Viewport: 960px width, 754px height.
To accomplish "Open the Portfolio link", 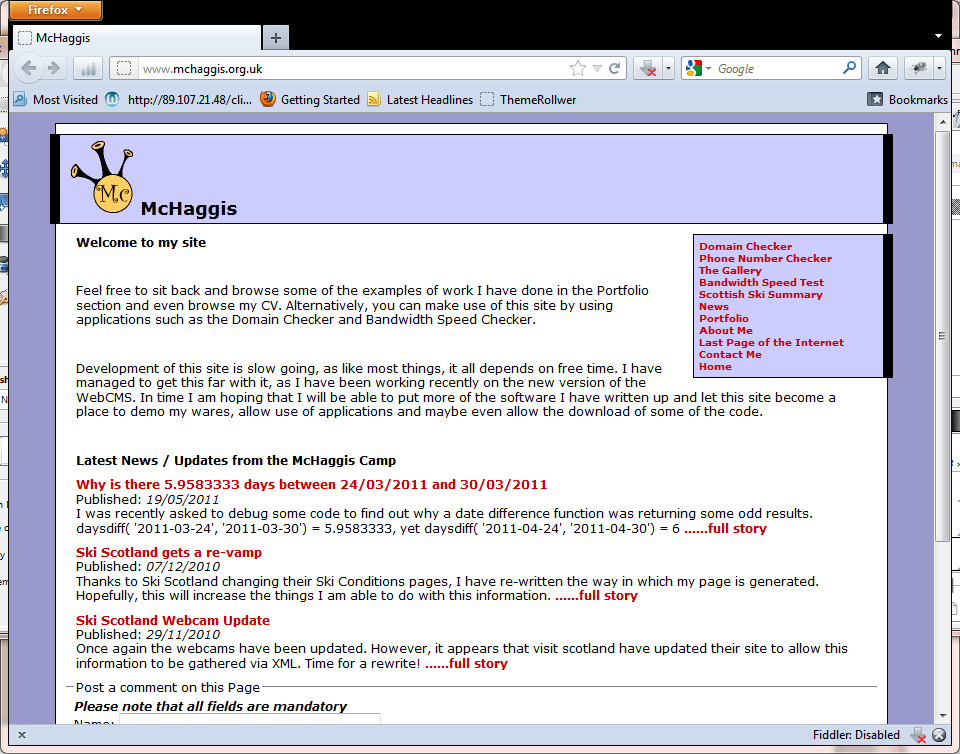I will pyautogui.click(x=724, y=318).
